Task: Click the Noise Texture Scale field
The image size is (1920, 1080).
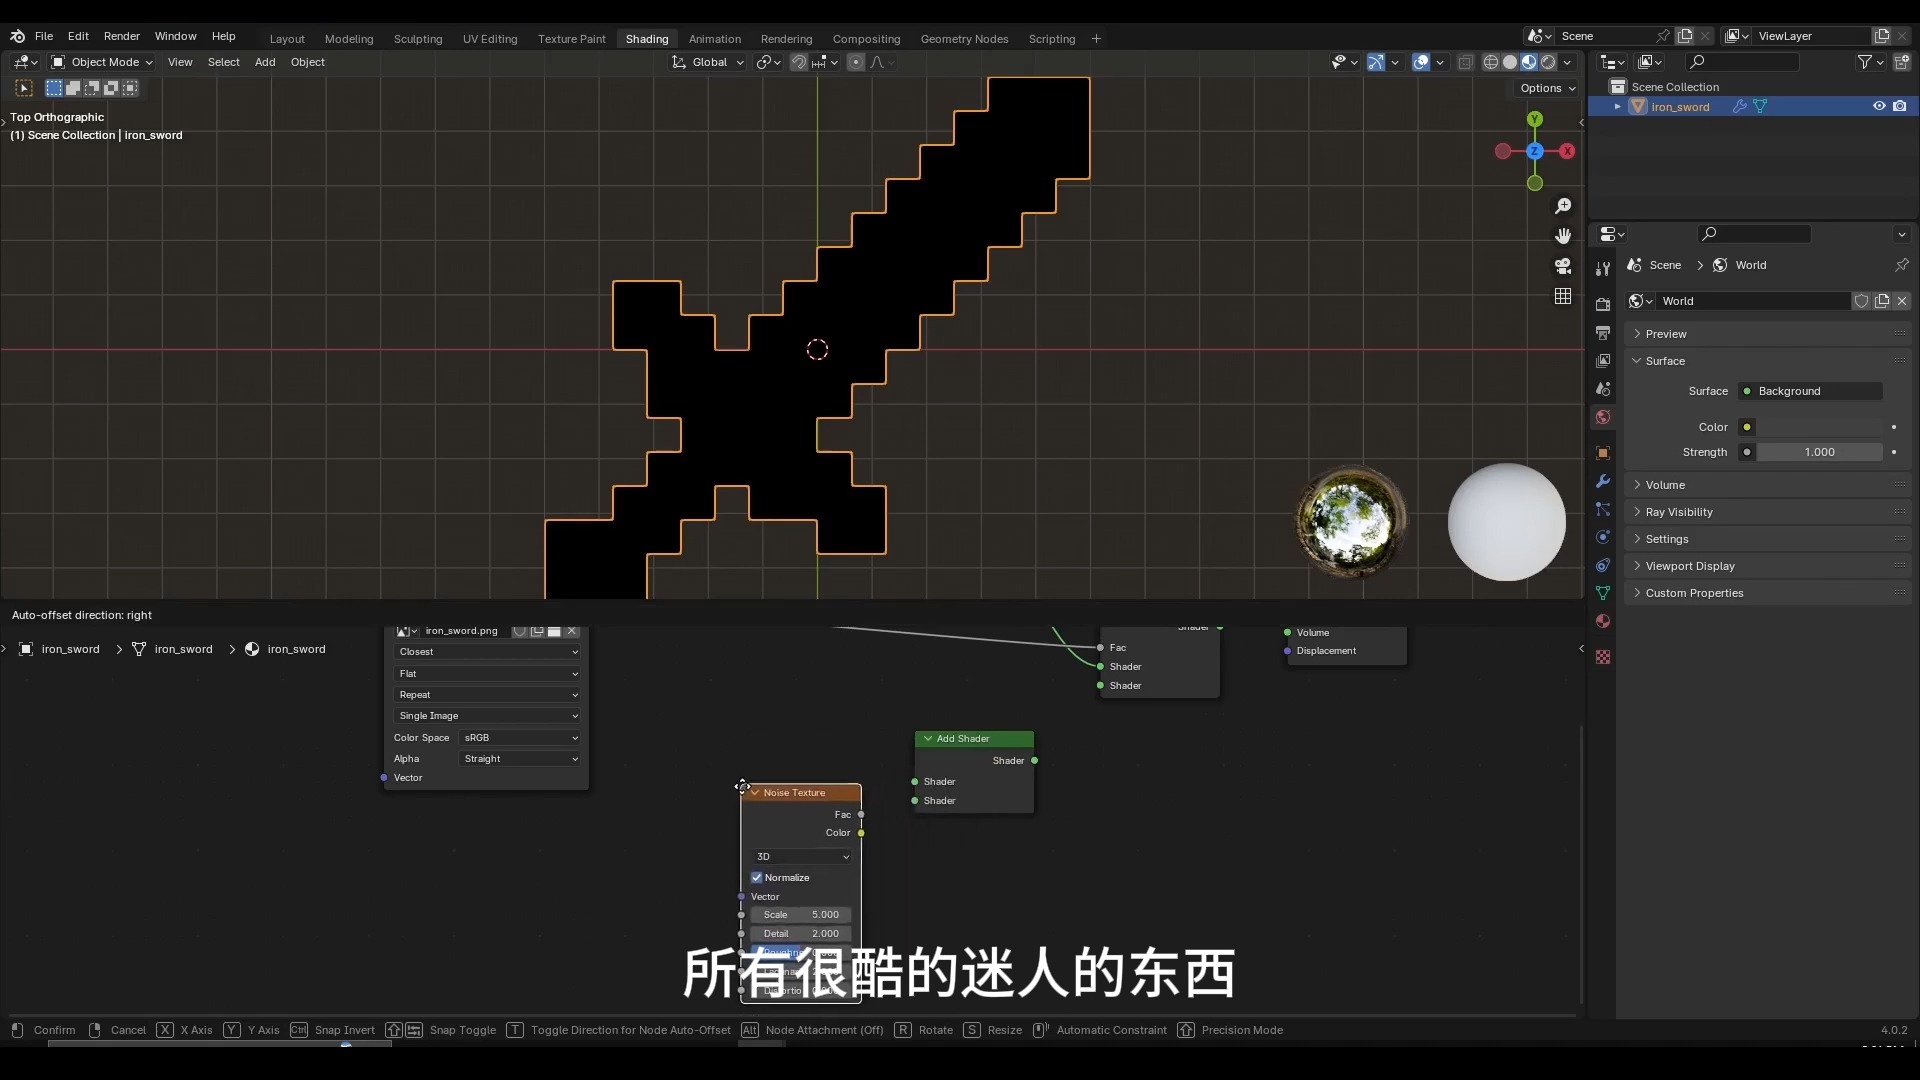Action: pyautogui.click(x=801, y=915)
